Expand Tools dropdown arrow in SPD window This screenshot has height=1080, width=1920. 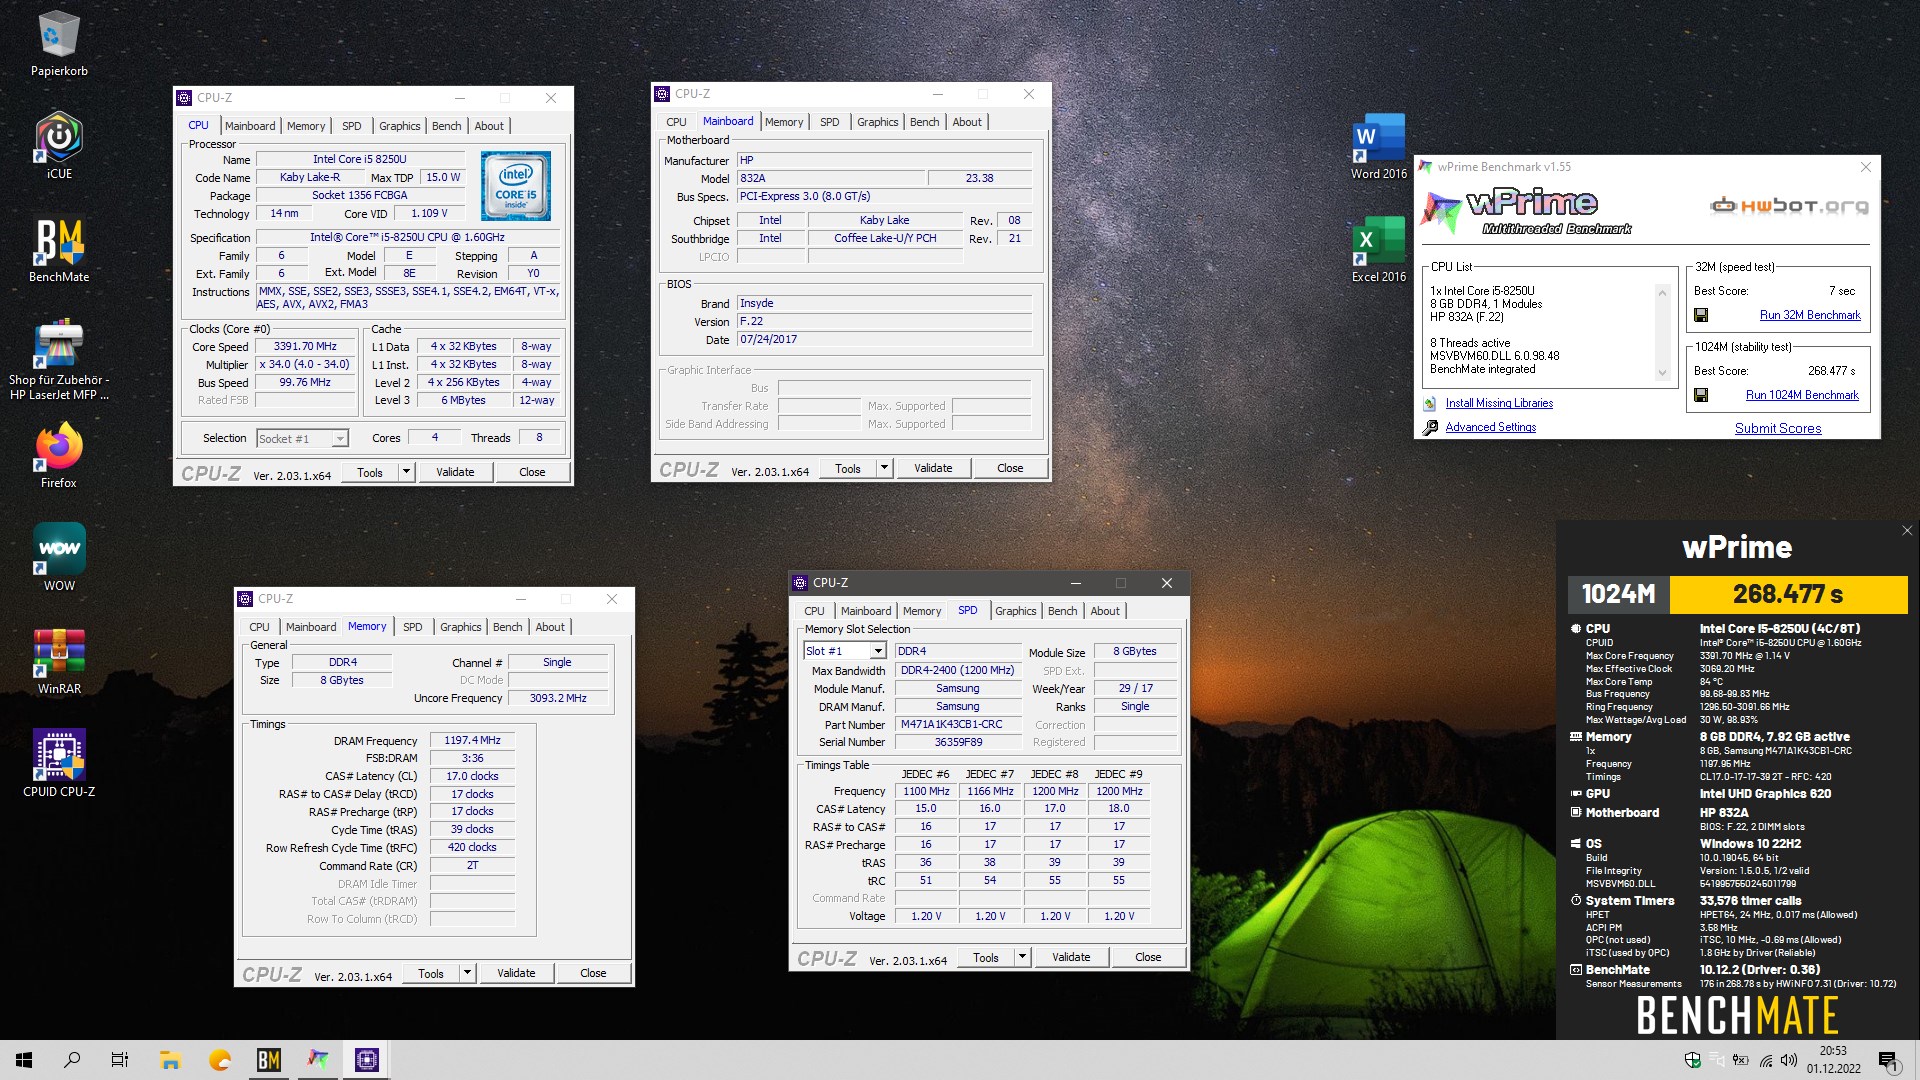1022,957
